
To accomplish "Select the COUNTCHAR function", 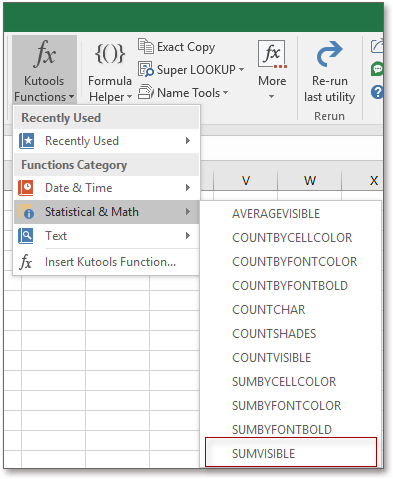I will (x=291, y=310).
